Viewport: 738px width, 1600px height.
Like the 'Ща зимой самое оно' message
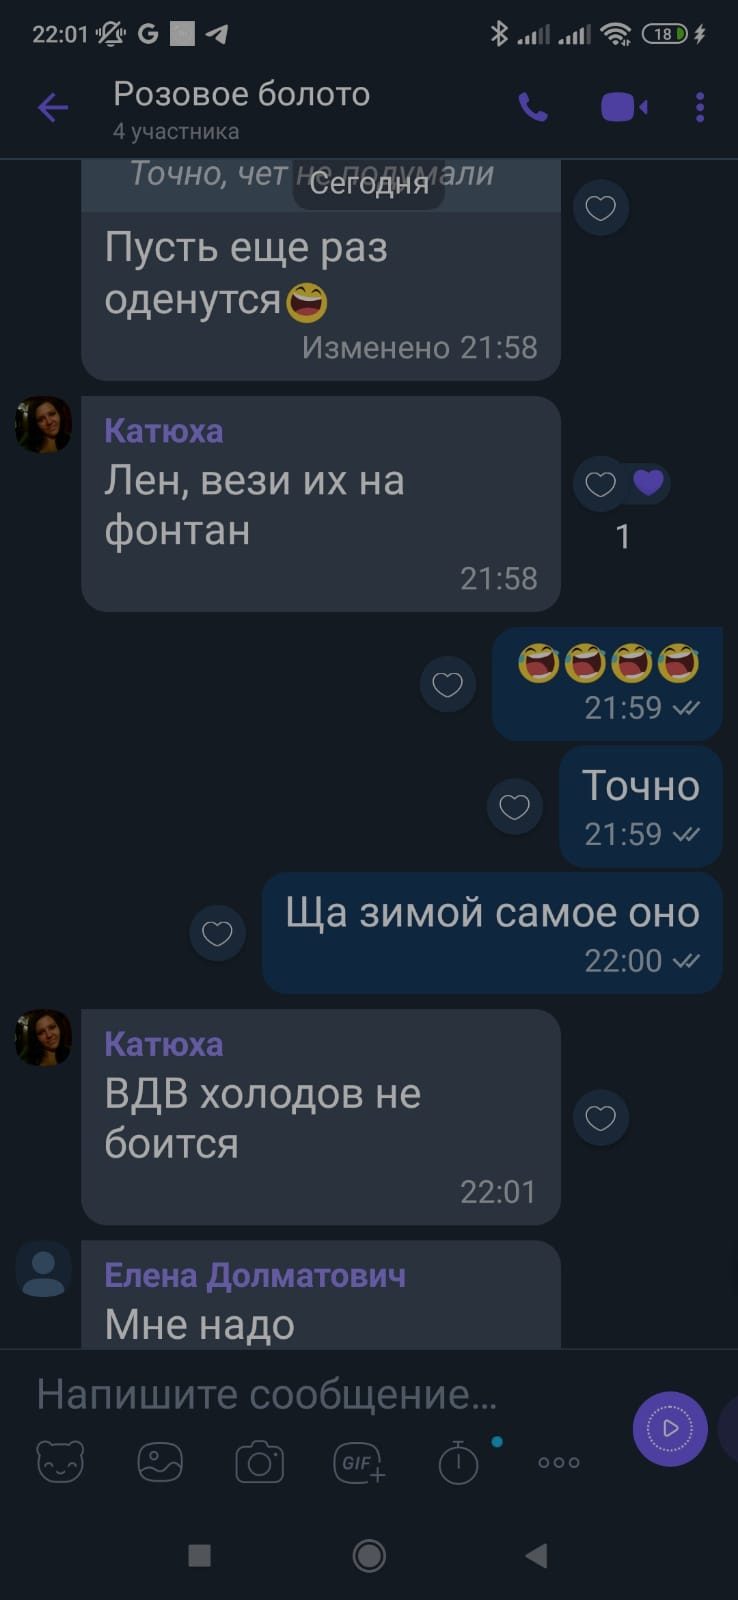pyautogui.click(x=217, y=933)
